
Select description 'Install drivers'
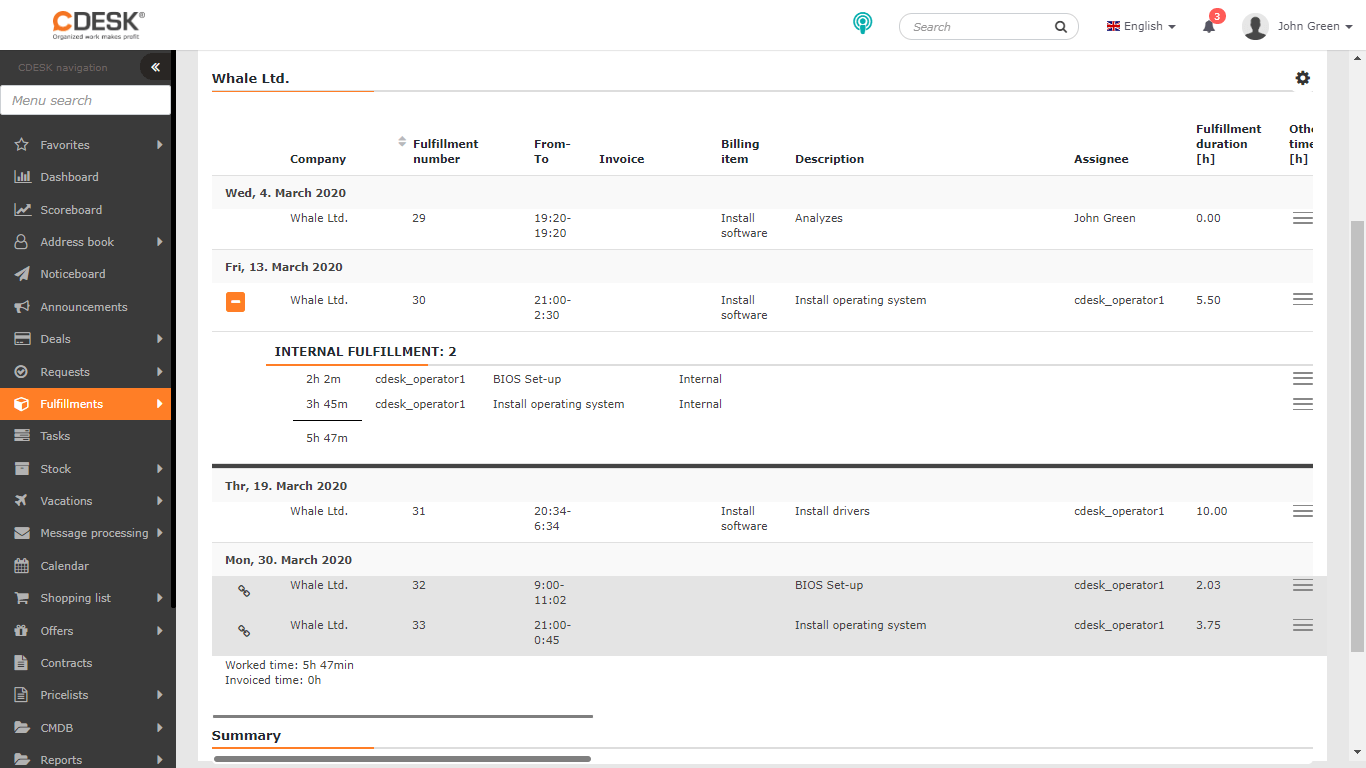point(832,511)
